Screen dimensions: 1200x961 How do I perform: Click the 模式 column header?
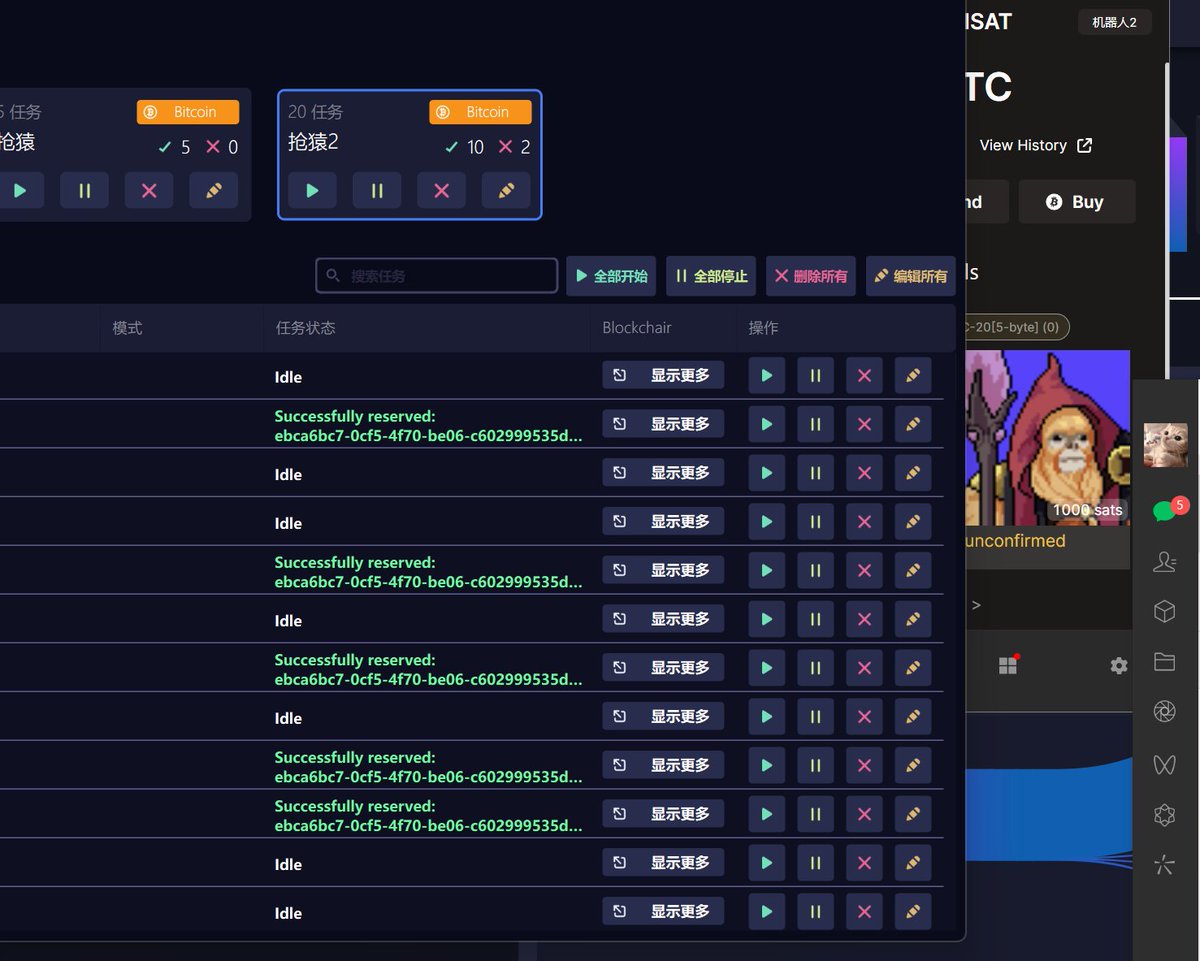pos(127,328)
